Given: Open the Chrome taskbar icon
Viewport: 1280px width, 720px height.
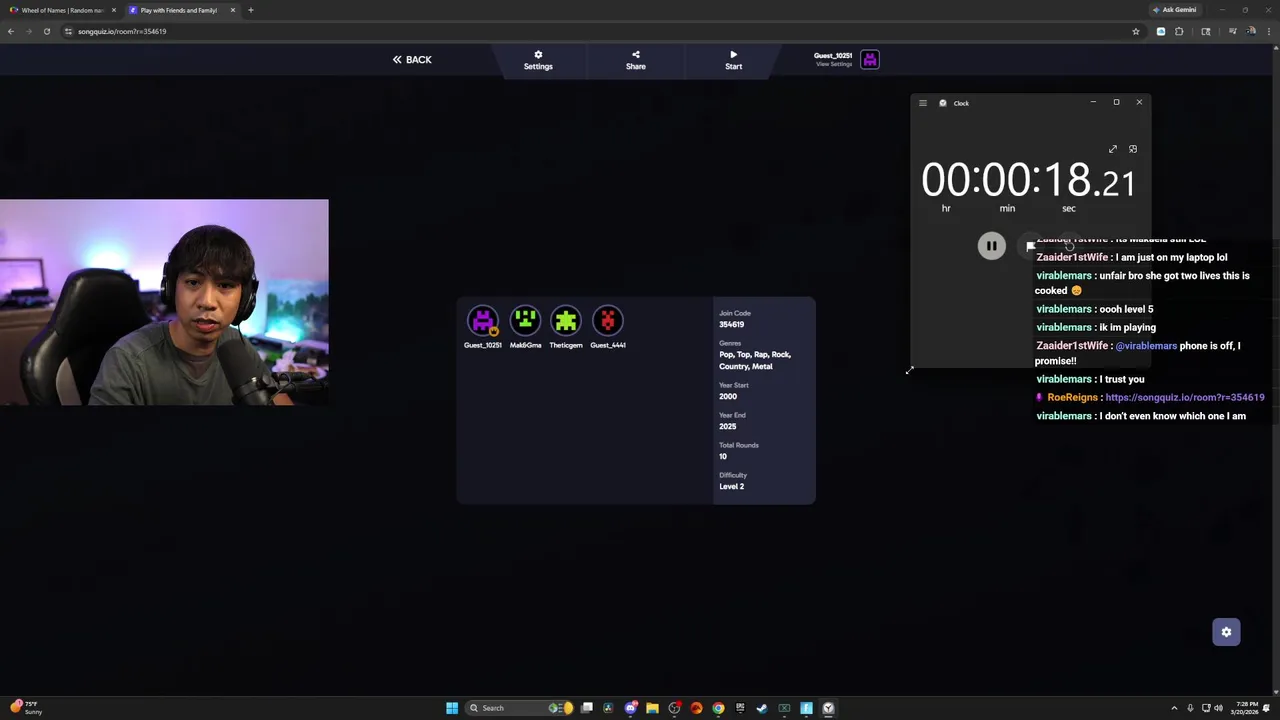Looking at the screenshot, I should click(x=718, y=708).
